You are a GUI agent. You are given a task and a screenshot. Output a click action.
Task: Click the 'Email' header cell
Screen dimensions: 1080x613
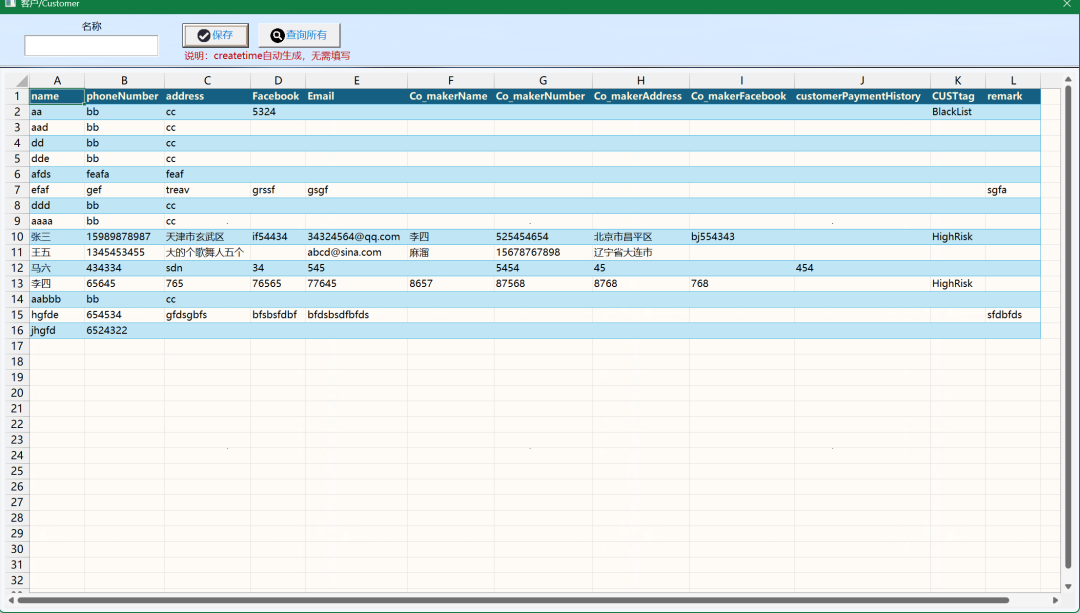[x=356, y=96]
